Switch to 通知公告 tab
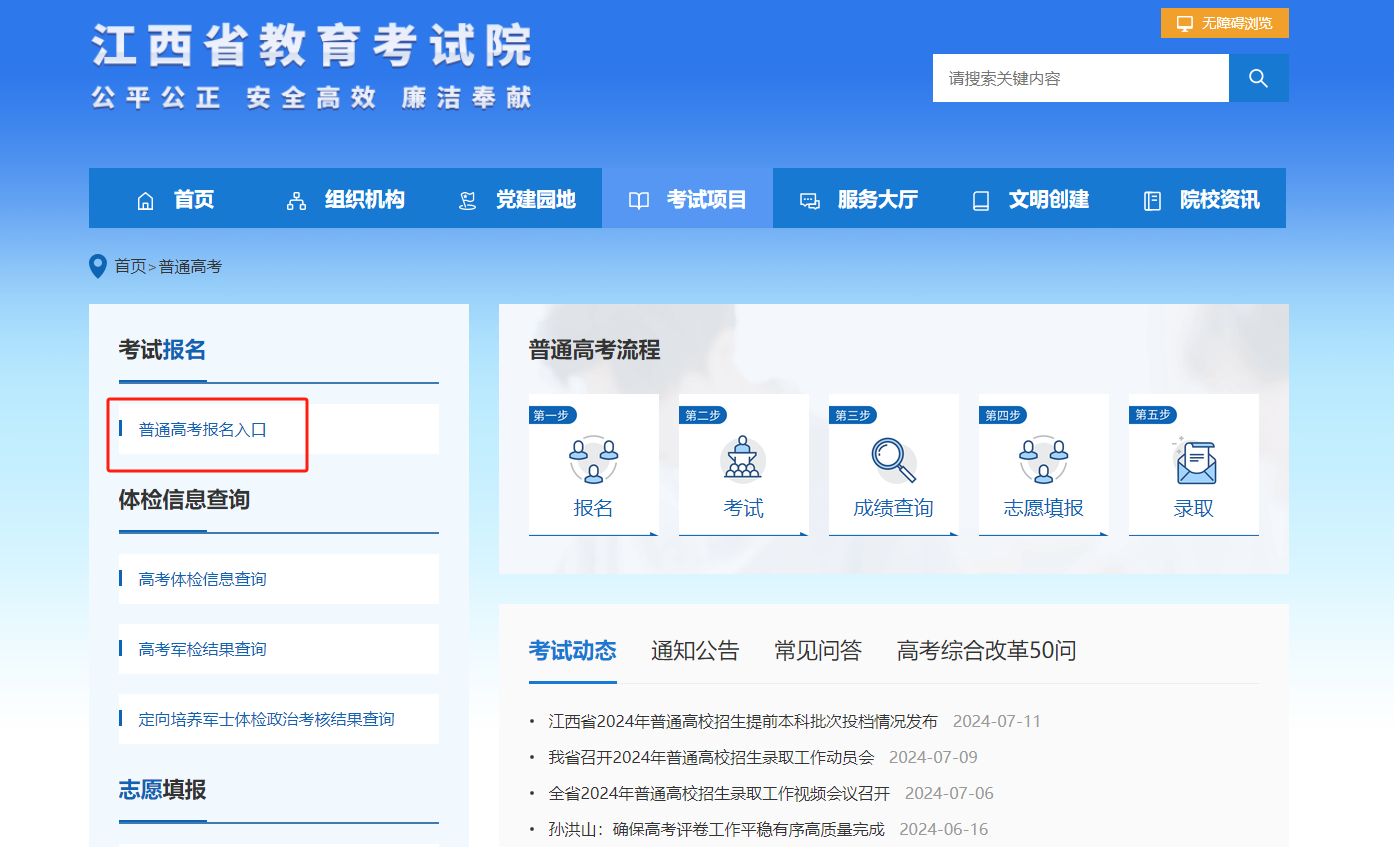Image resolution: width=1394 pixels, height=847 pixels. (x=695, y=651)
